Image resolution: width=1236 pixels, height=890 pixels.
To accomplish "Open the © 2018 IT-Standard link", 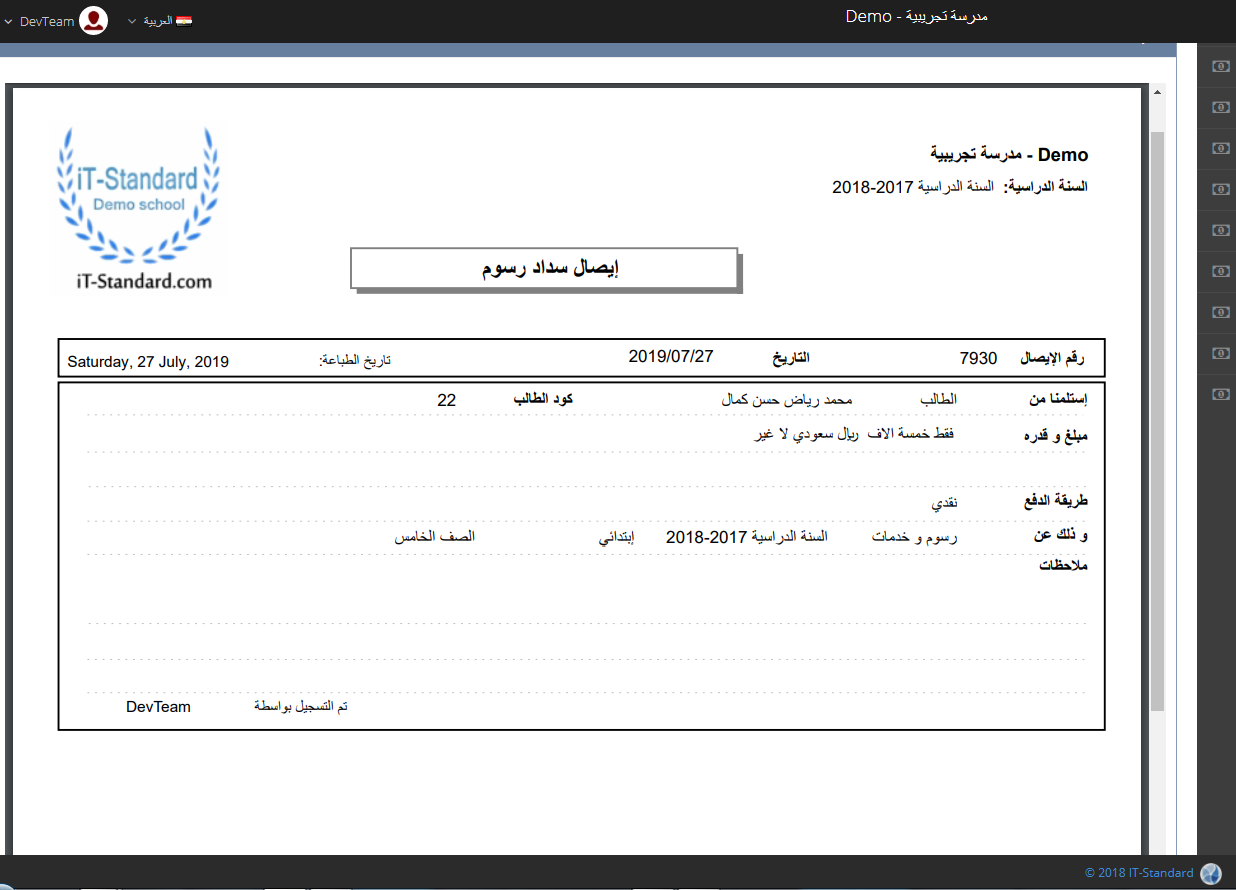I will [1139, 873].
